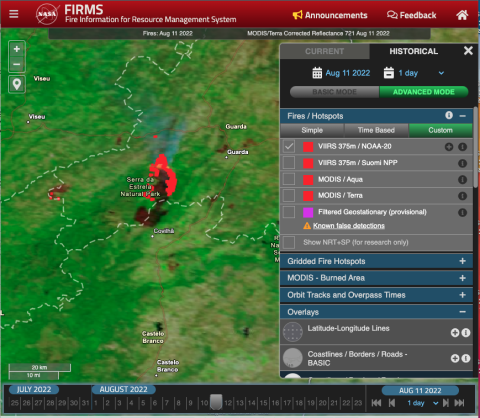Select the Simple fire display tab

[312, 130]
